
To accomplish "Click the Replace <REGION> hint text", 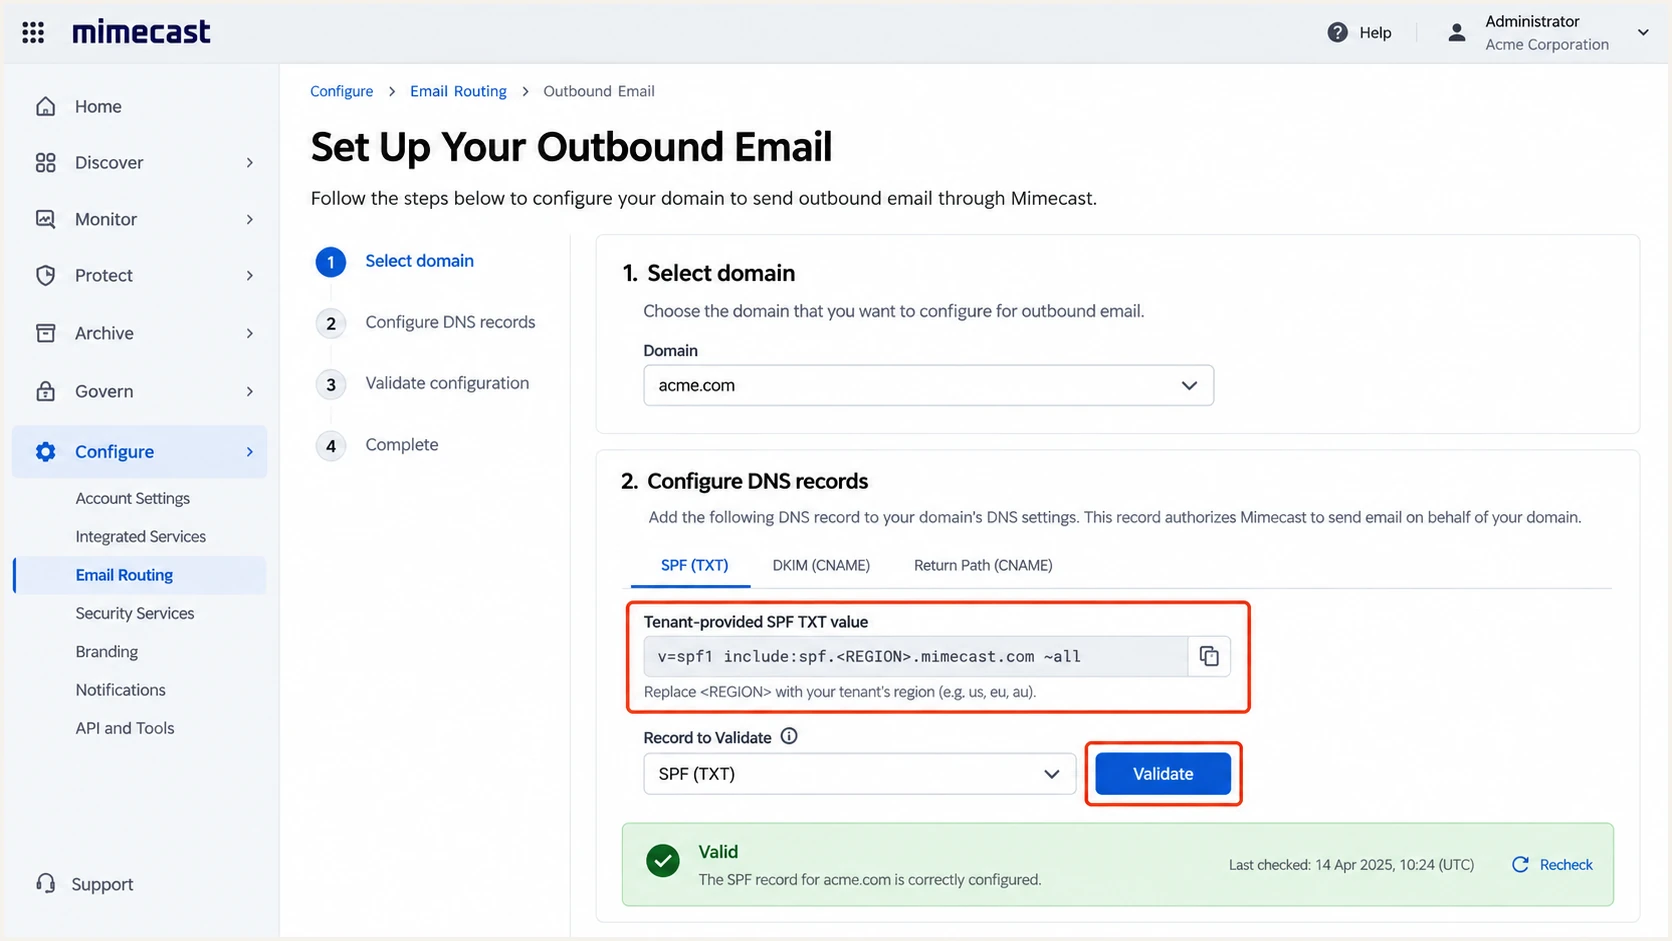I will (840, 692).
